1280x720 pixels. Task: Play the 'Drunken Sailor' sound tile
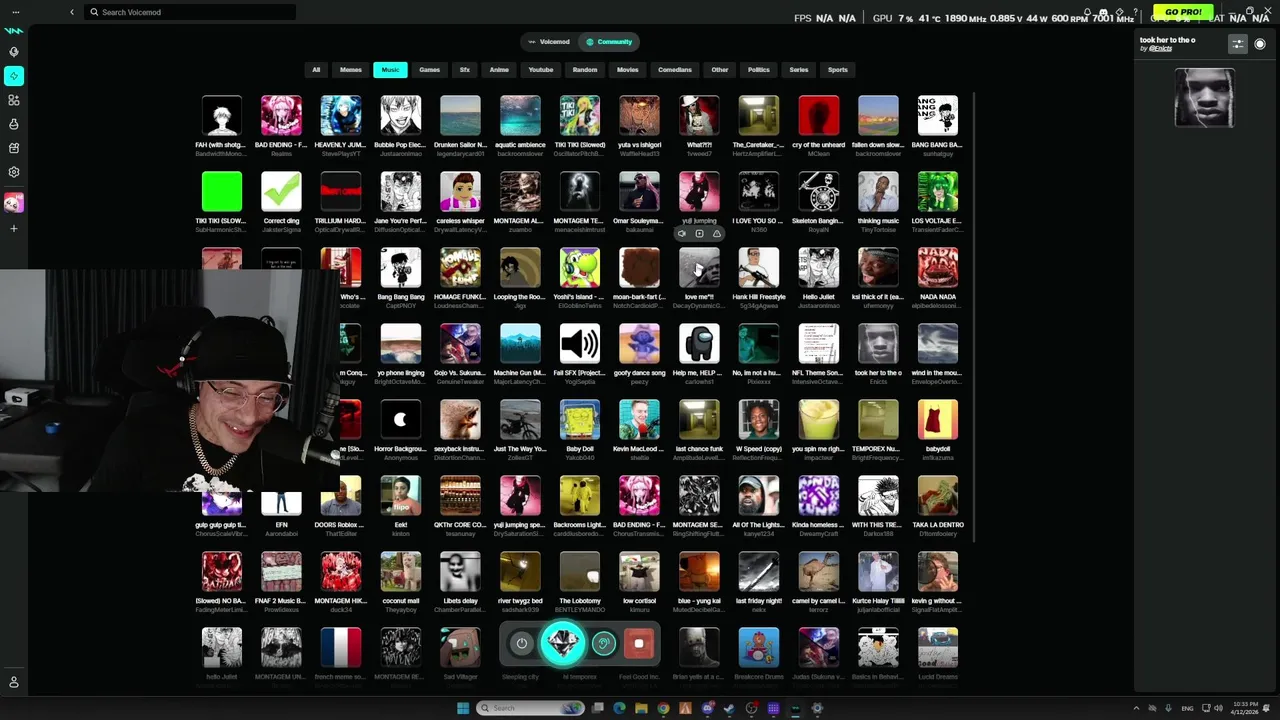tap(460, 116)
